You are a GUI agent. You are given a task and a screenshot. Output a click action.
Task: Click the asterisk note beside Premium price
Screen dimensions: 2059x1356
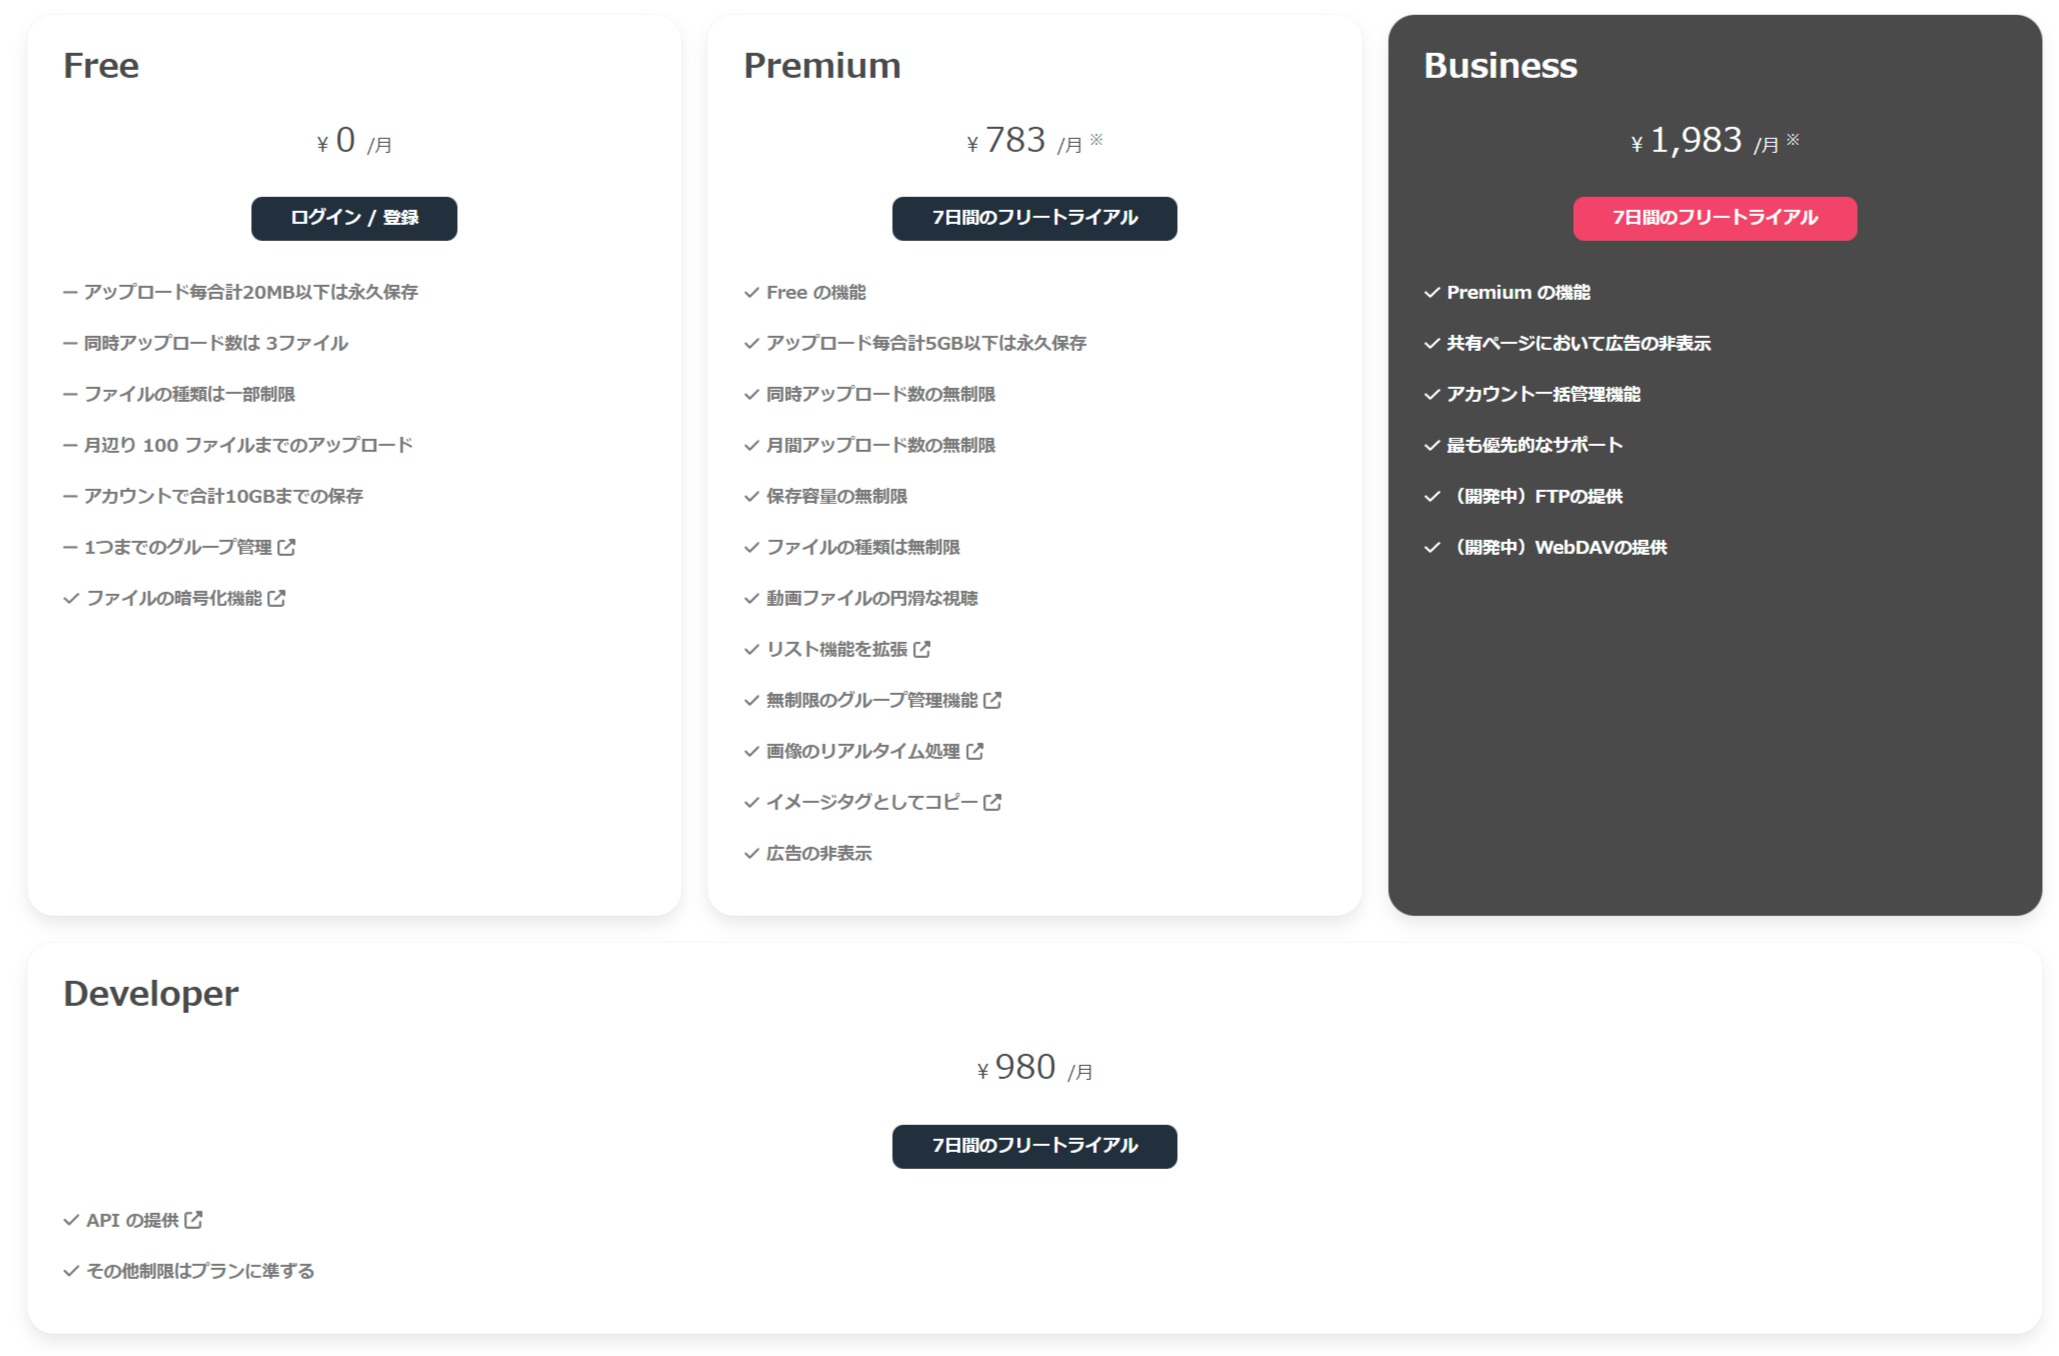click(1096, 140)
